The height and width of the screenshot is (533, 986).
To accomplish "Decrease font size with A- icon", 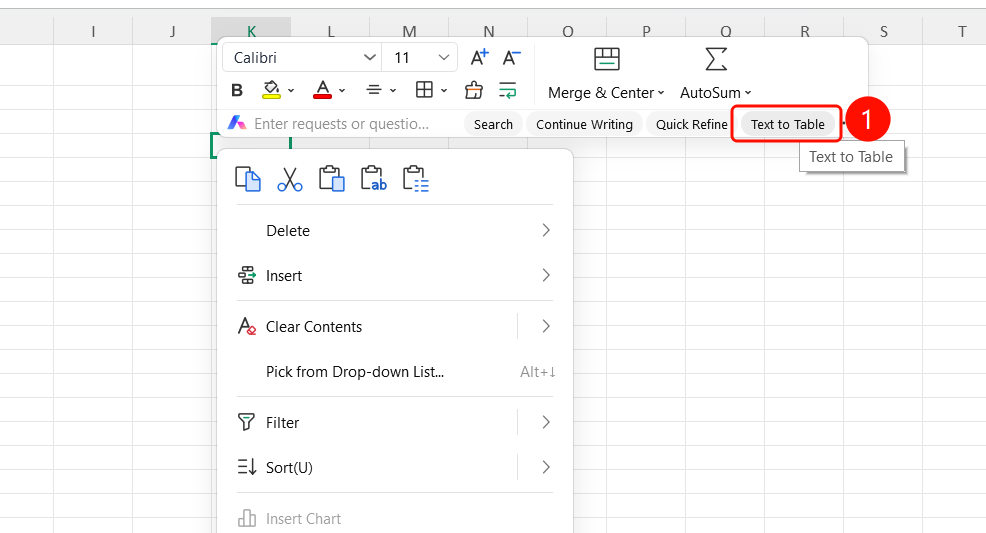I will point(512,57).
